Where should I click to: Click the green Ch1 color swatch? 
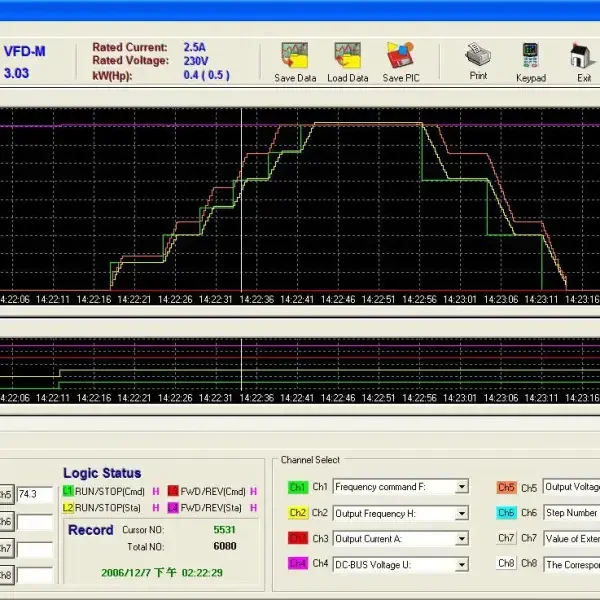click(298, 487)
